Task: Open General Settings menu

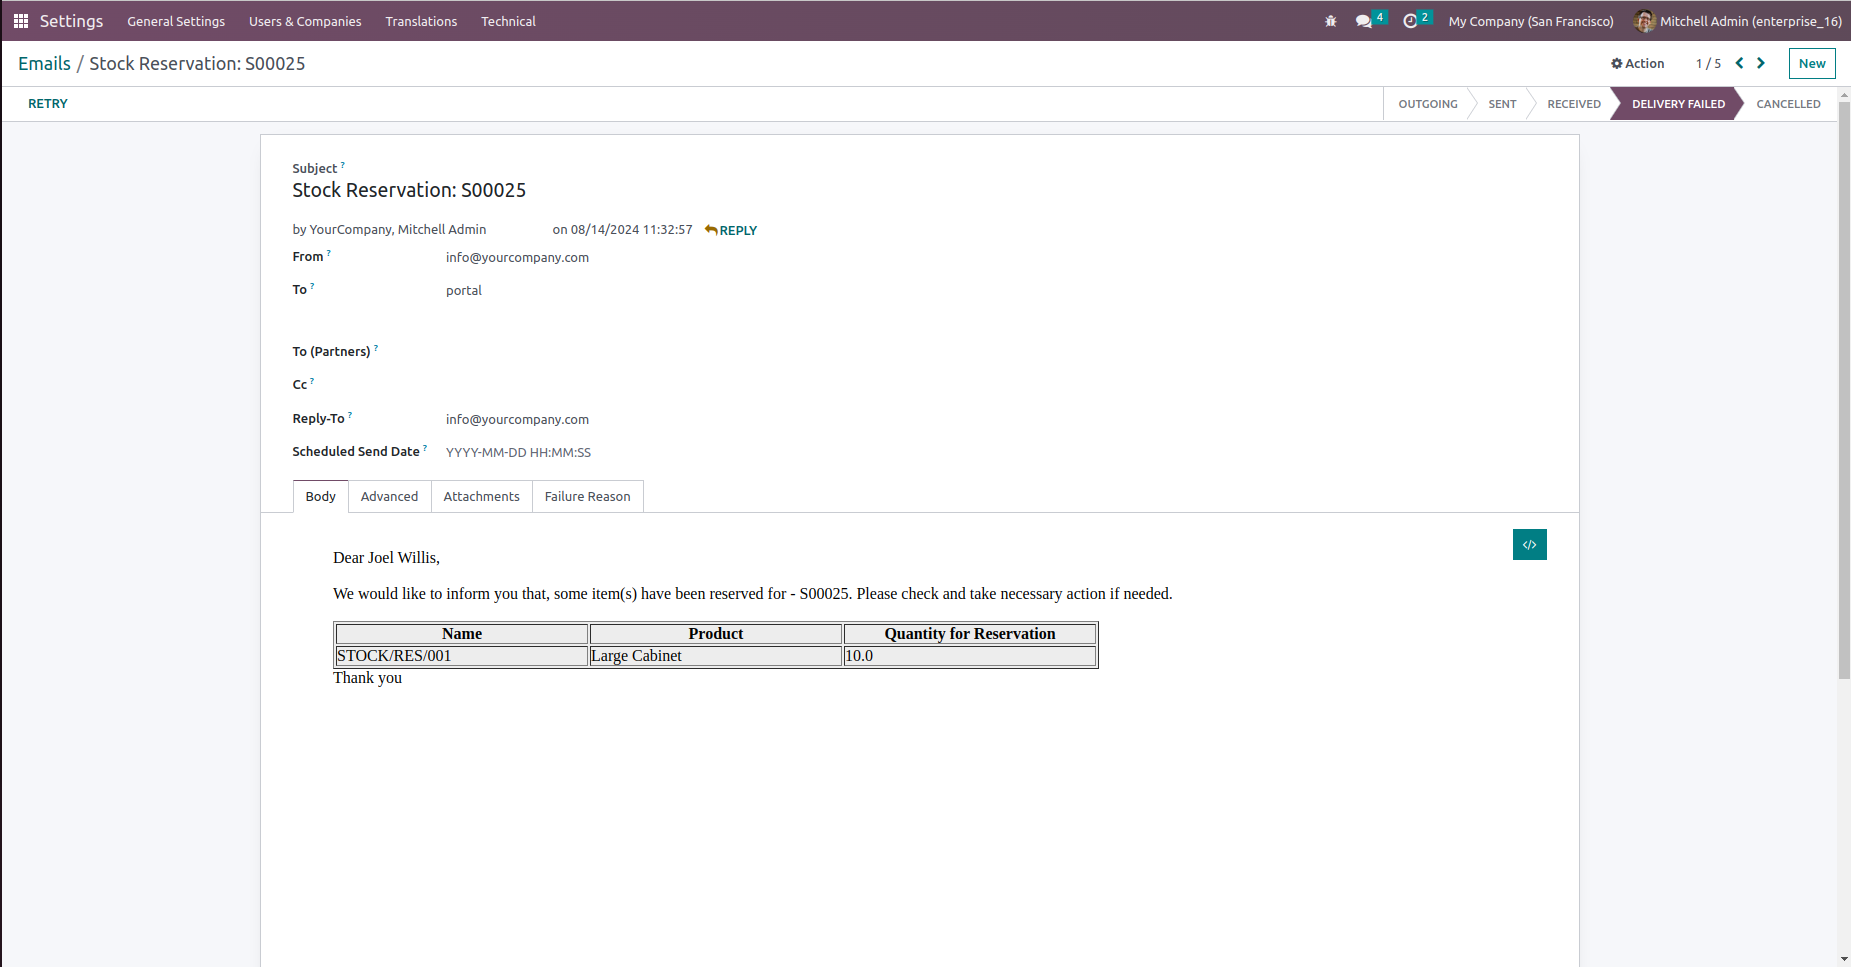Action: (x=176, y=21)
